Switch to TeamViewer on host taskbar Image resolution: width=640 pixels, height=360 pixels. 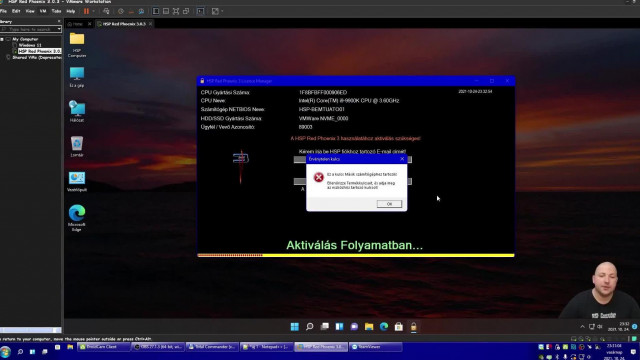click(375, 347)
